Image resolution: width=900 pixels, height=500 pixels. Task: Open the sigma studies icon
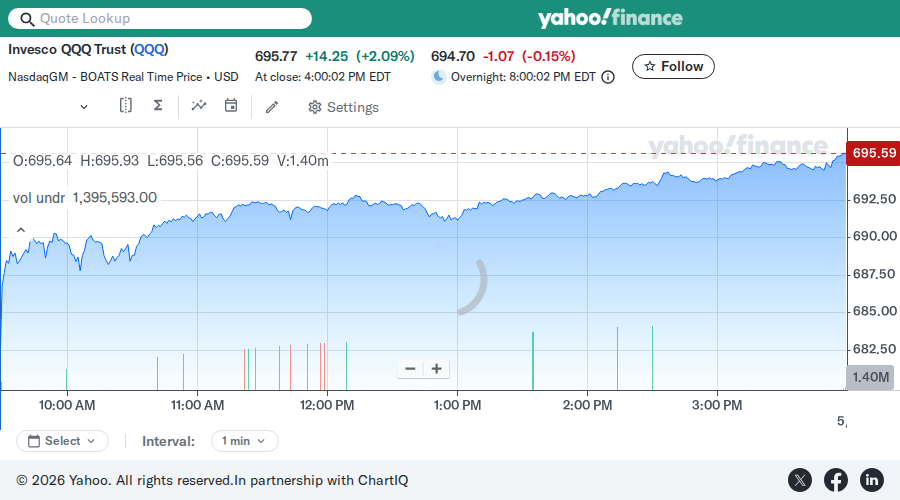(158, 105)
